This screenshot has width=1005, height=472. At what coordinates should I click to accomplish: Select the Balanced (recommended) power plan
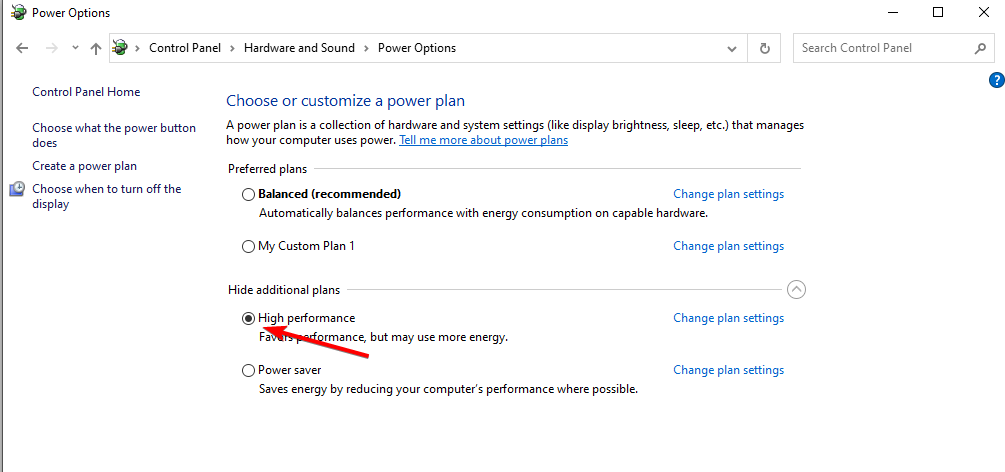point(249,194)
